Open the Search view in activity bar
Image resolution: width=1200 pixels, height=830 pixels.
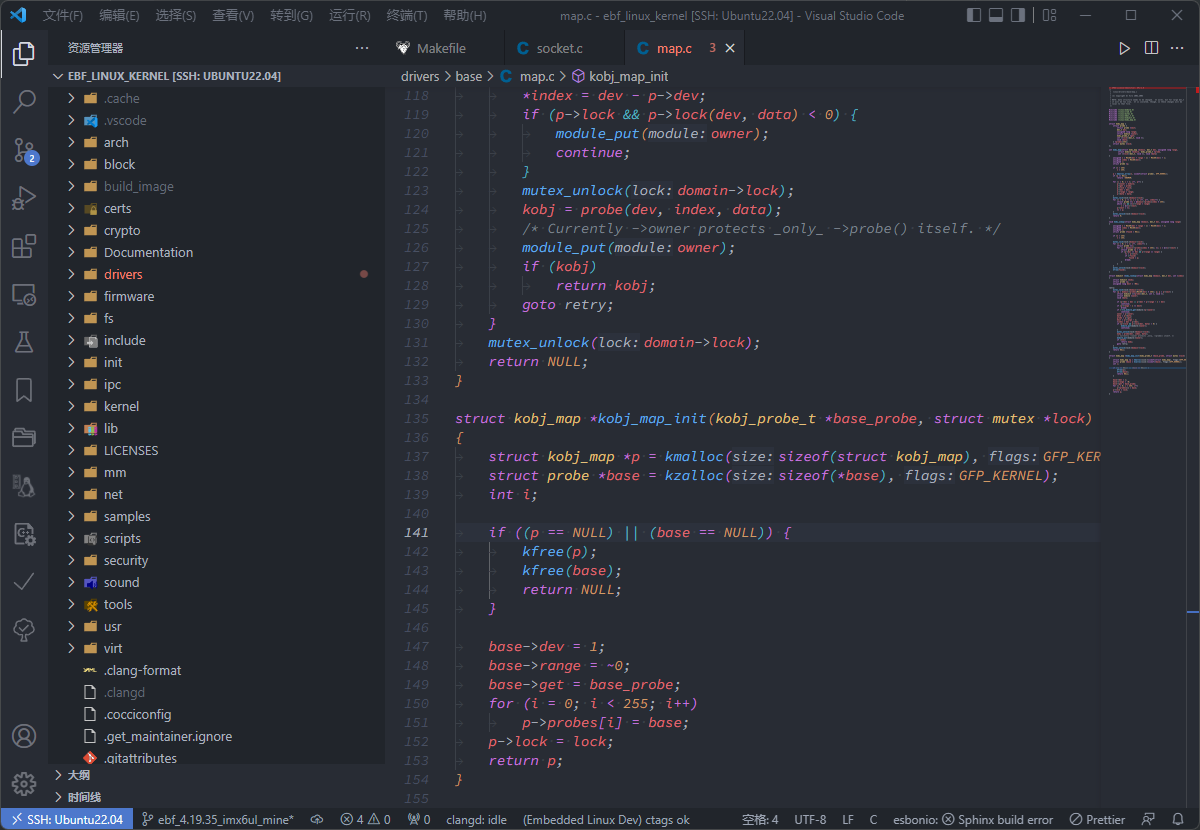point(24,101)
